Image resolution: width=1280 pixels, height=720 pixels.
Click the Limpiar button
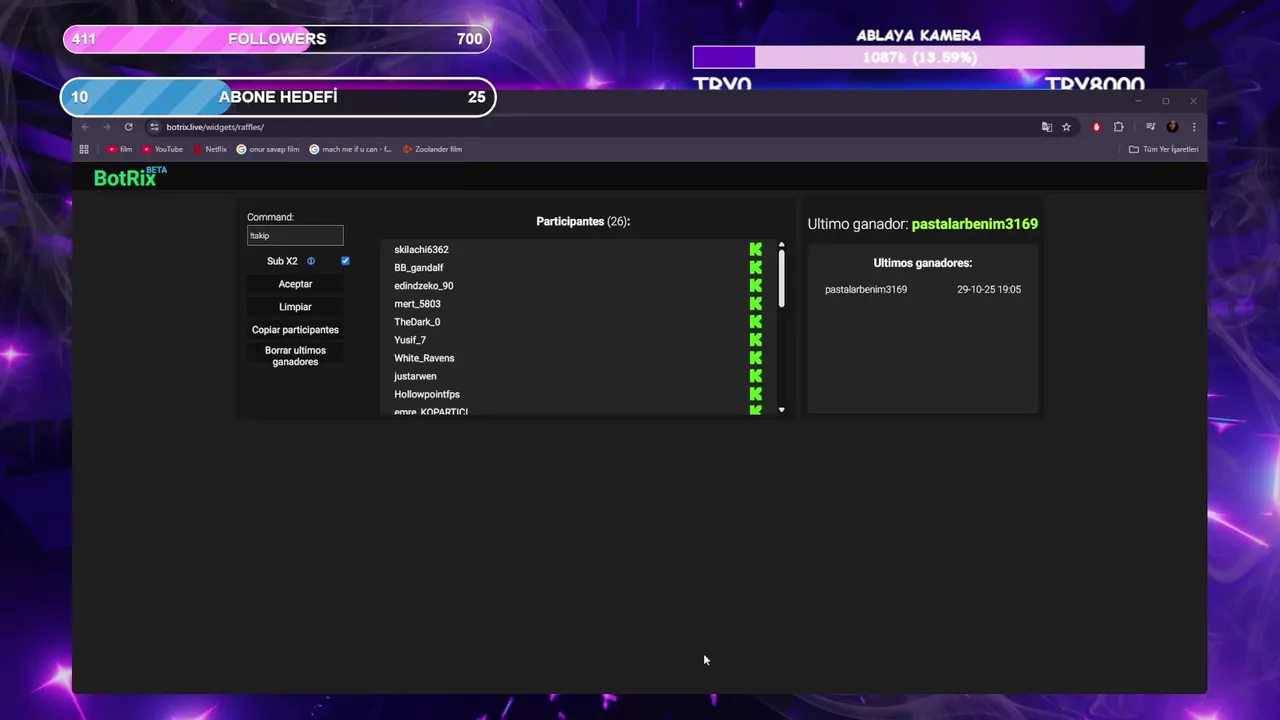(x=295, y=307)
